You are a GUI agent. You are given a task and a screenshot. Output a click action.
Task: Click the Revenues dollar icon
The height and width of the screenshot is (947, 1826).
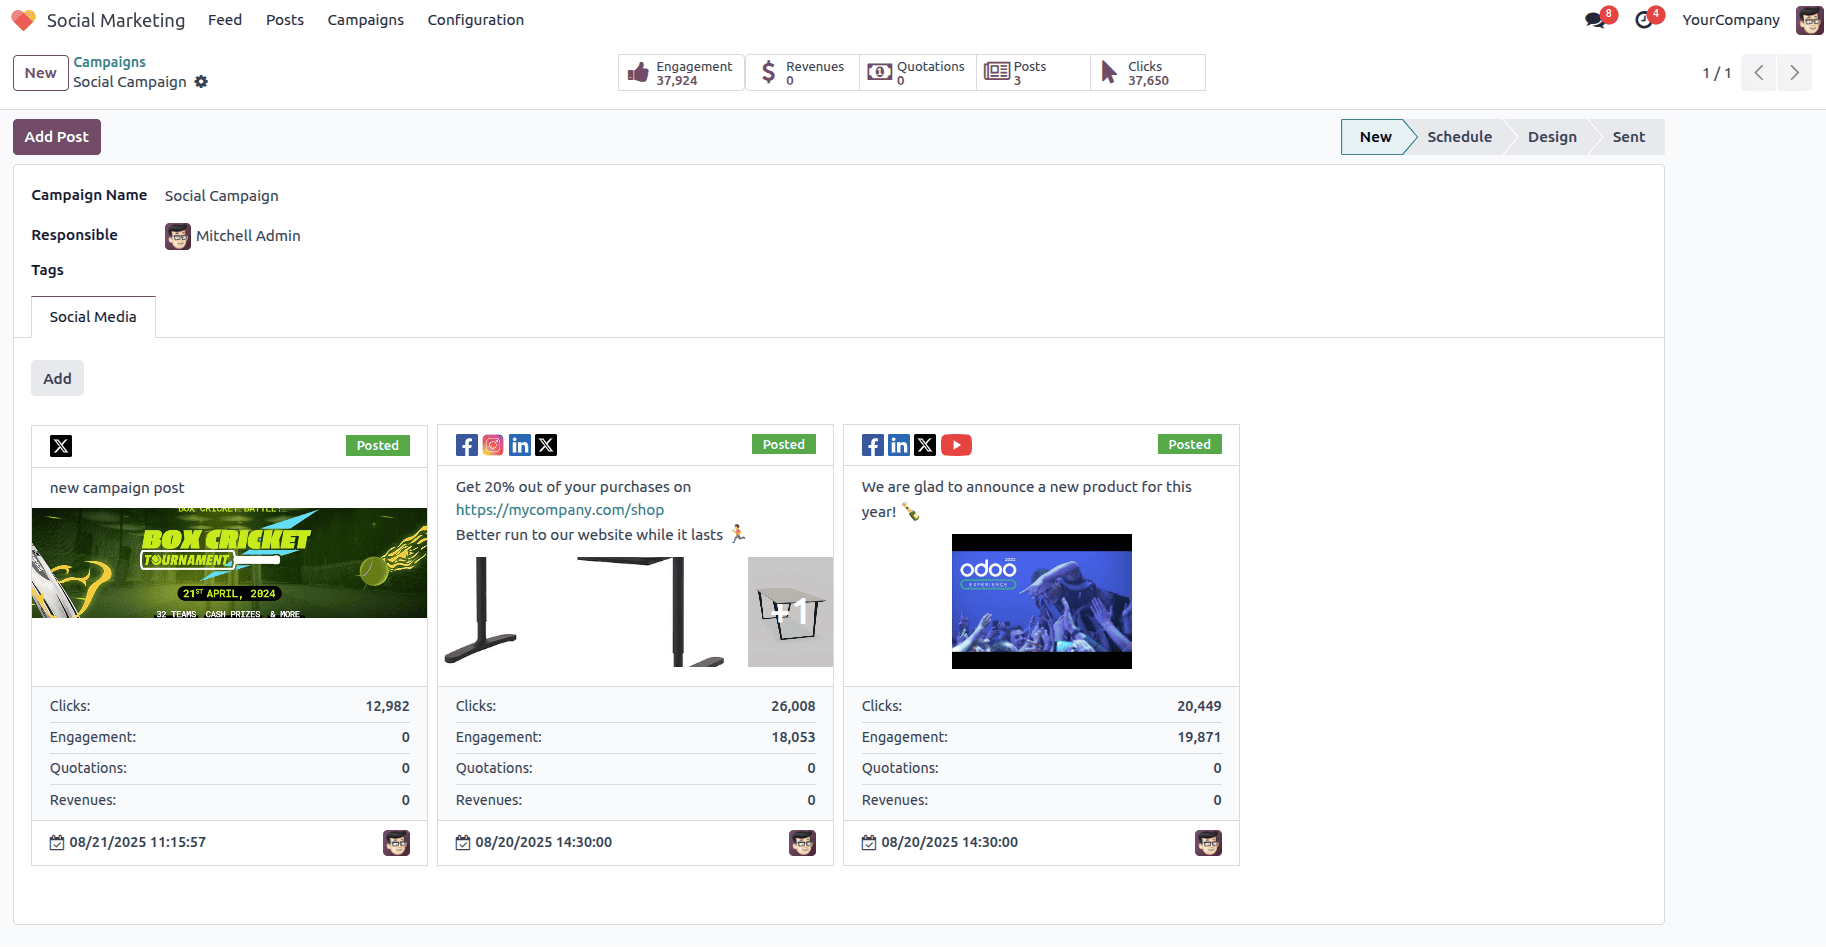tap(768, 71)
